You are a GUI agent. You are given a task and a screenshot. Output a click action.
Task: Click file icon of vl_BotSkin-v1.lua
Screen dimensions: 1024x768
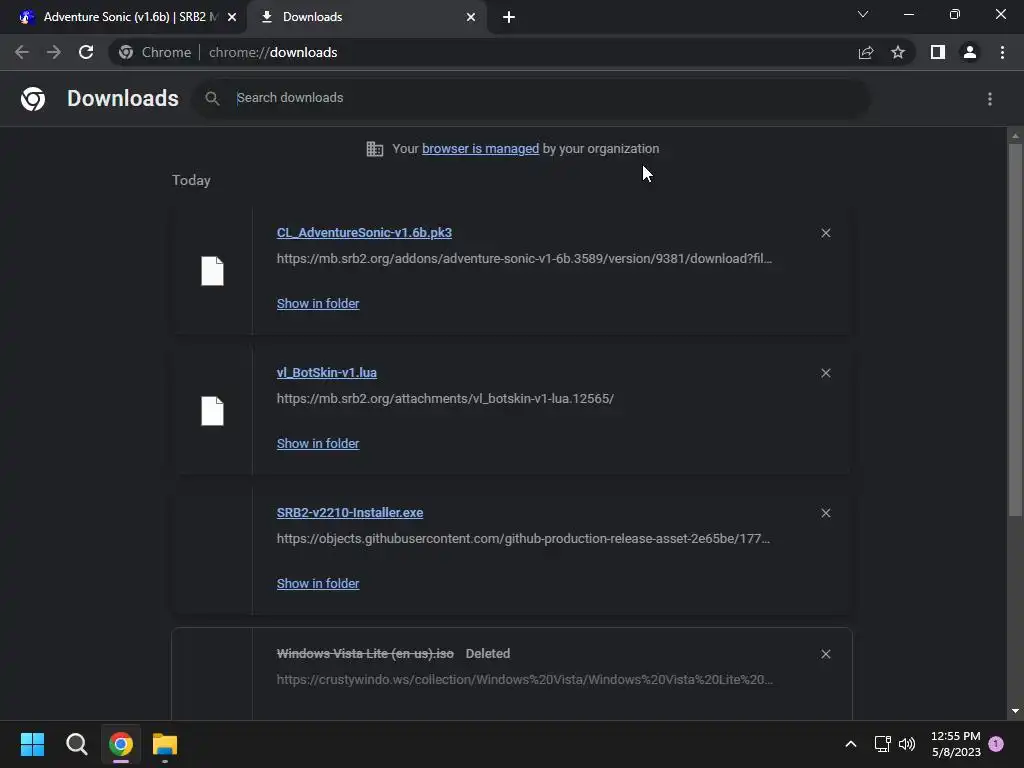point(212,411)
